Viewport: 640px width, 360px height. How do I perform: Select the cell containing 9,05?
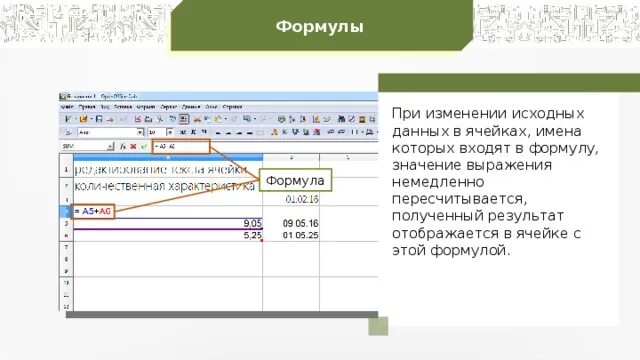click(168, 223)
